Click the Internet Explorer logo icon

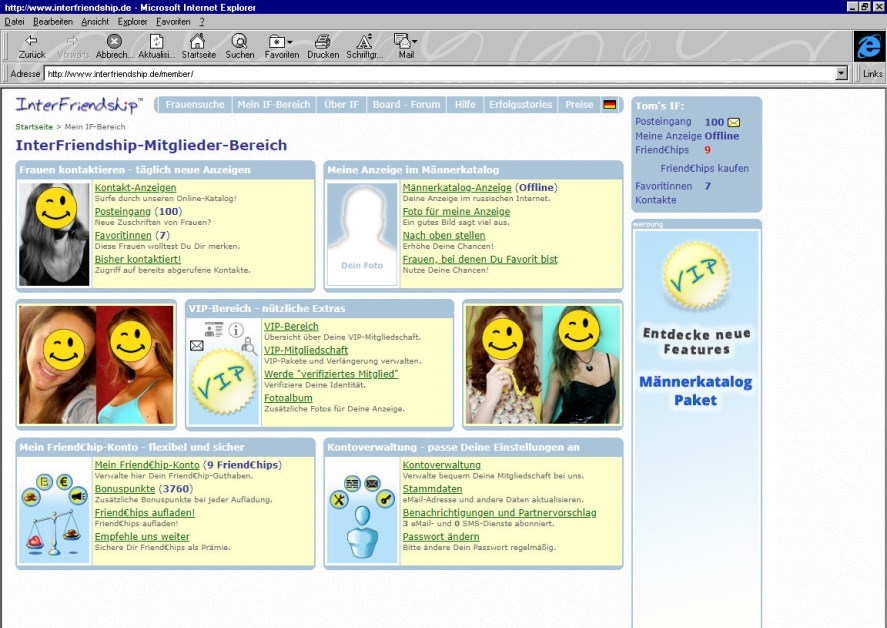(868, 46)
